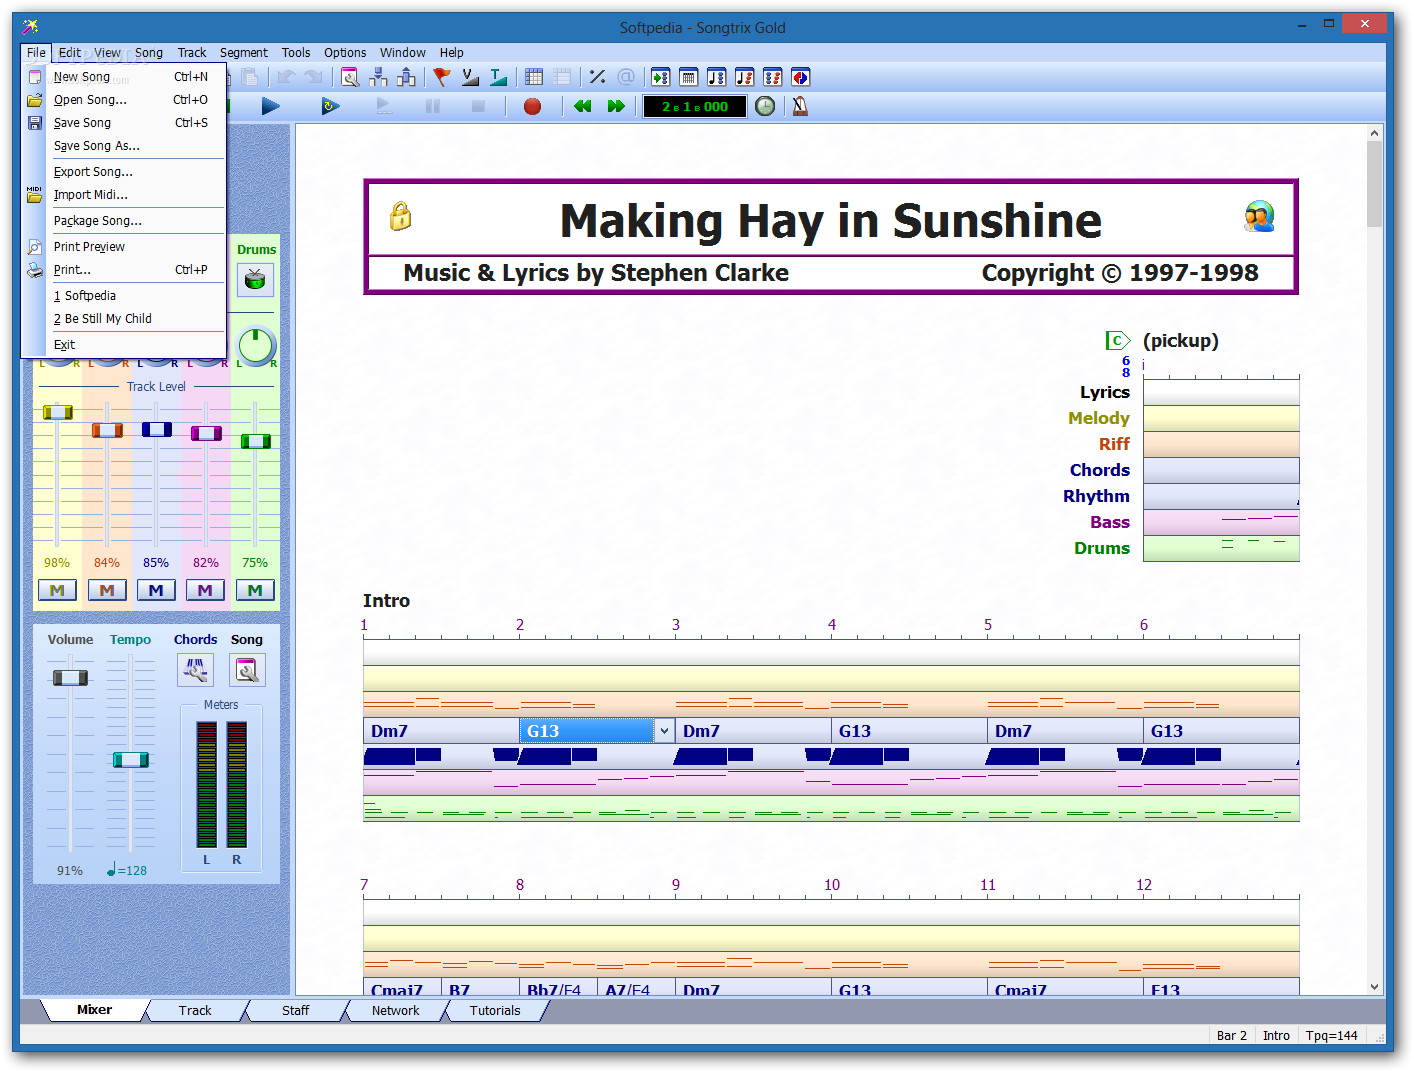Image resolution: width=1414 pixels, height=1072 pixels.
Task: Click the blue grid table toolbar icon
Action: click(x=534, y=77)
